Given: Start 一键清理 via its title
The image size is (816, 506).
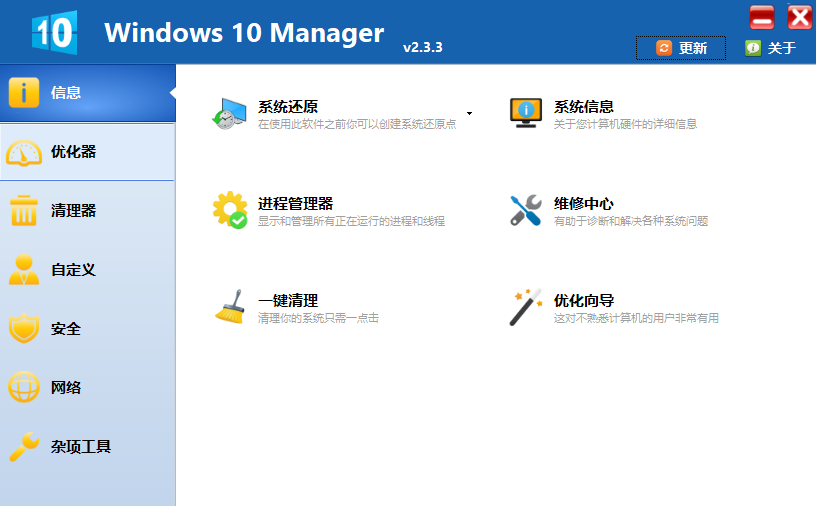Looking at the screenshot, I should (x=288, y=300).
